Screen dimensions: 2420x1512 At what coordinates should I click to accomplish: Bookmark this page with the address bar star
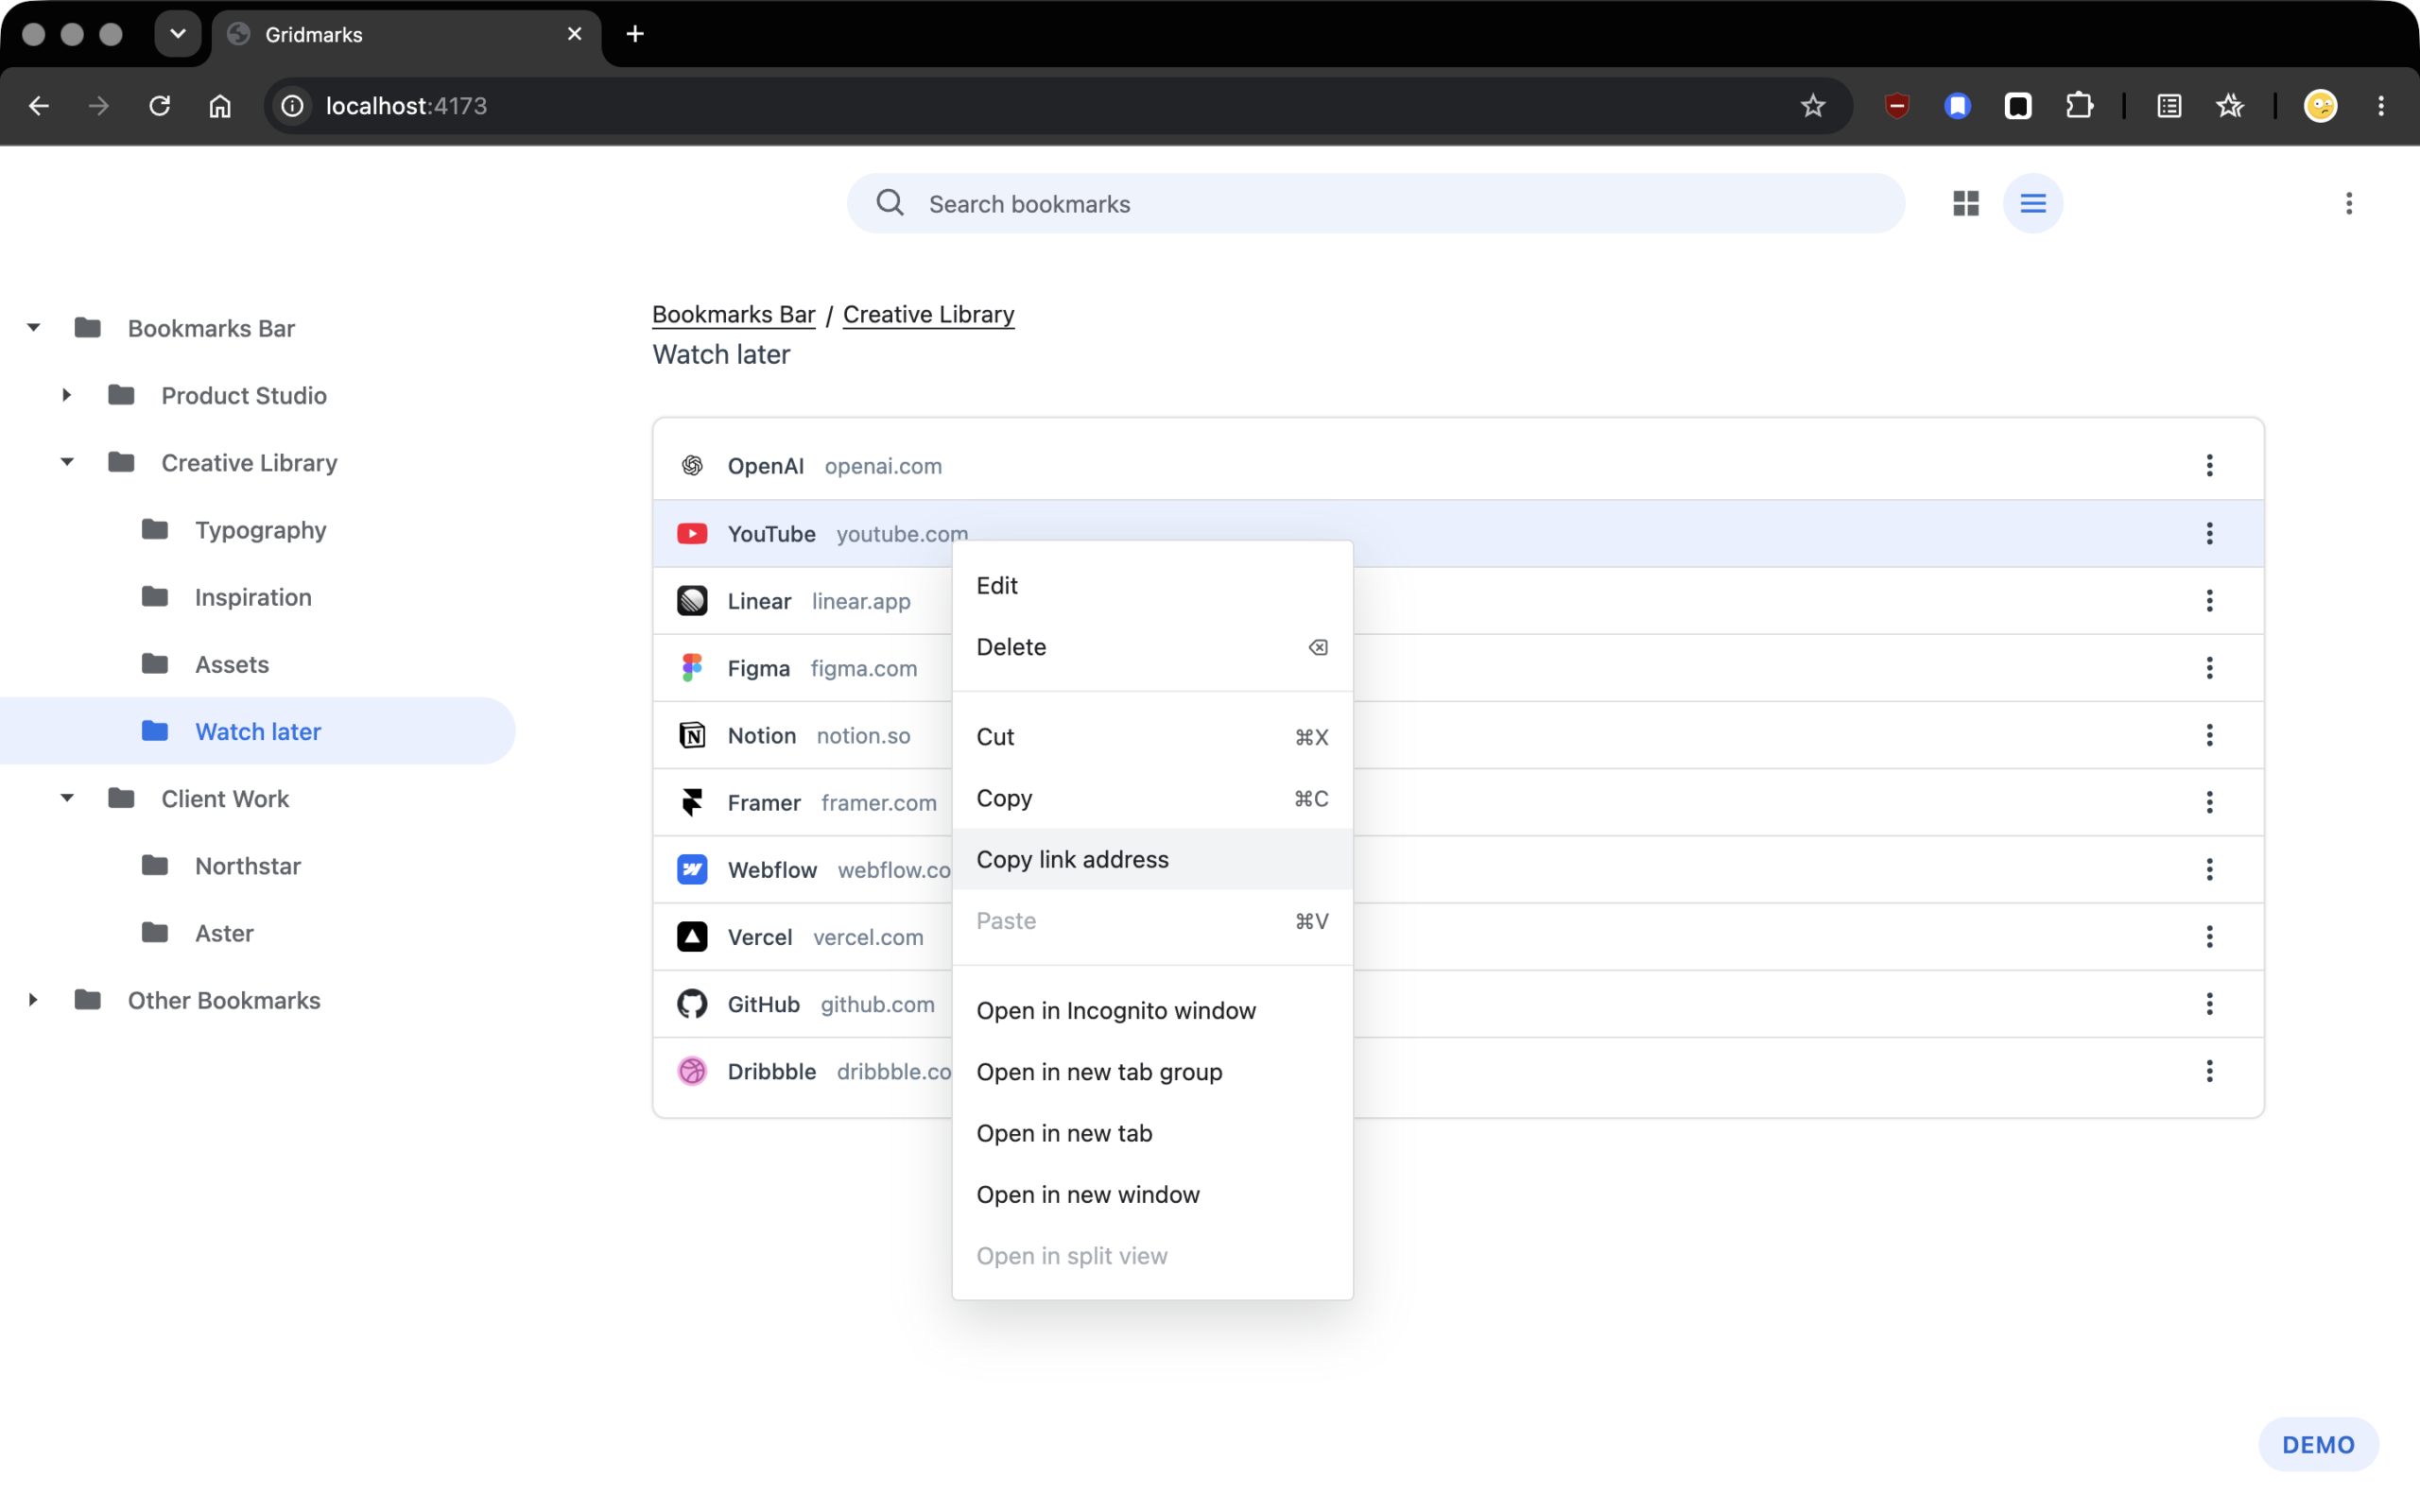pos(1812,106)
